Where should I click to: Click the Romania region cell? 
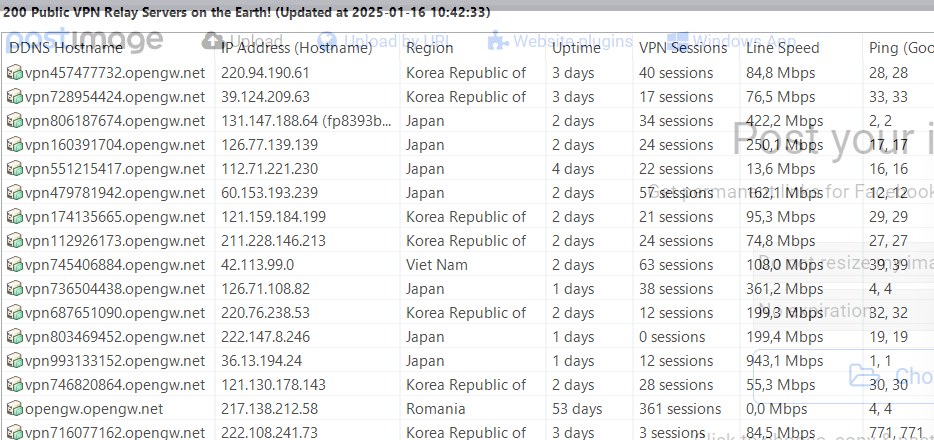tap(435, 409)
